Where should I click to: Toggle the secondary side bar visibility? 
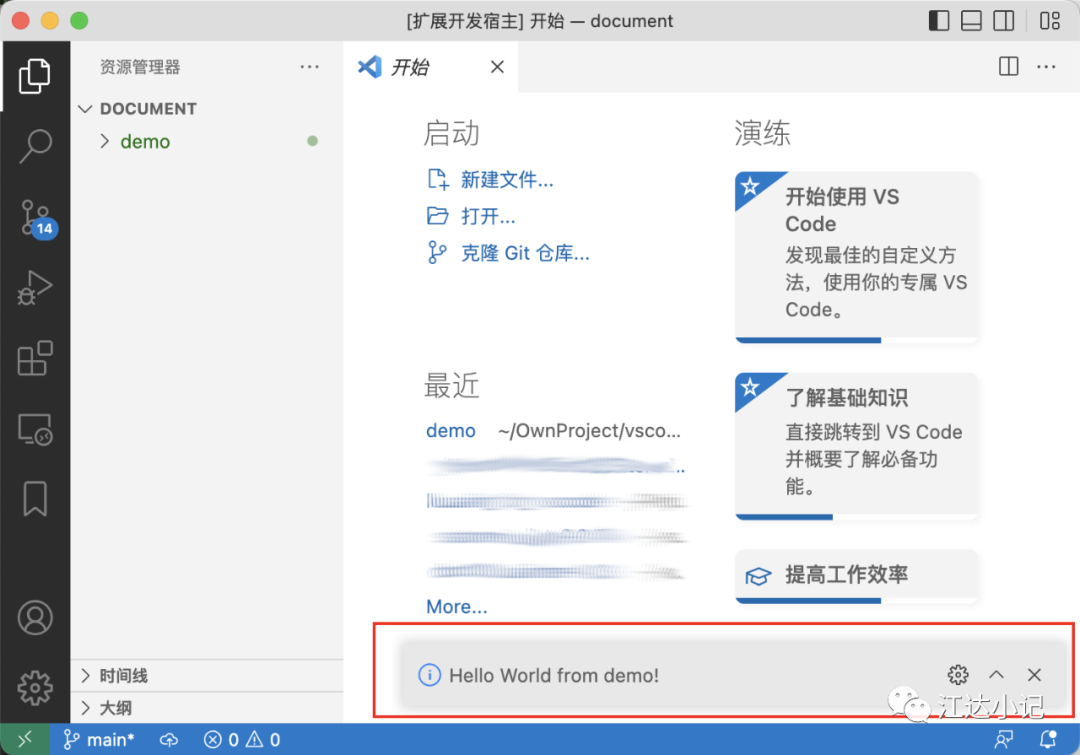point(1004,21)
